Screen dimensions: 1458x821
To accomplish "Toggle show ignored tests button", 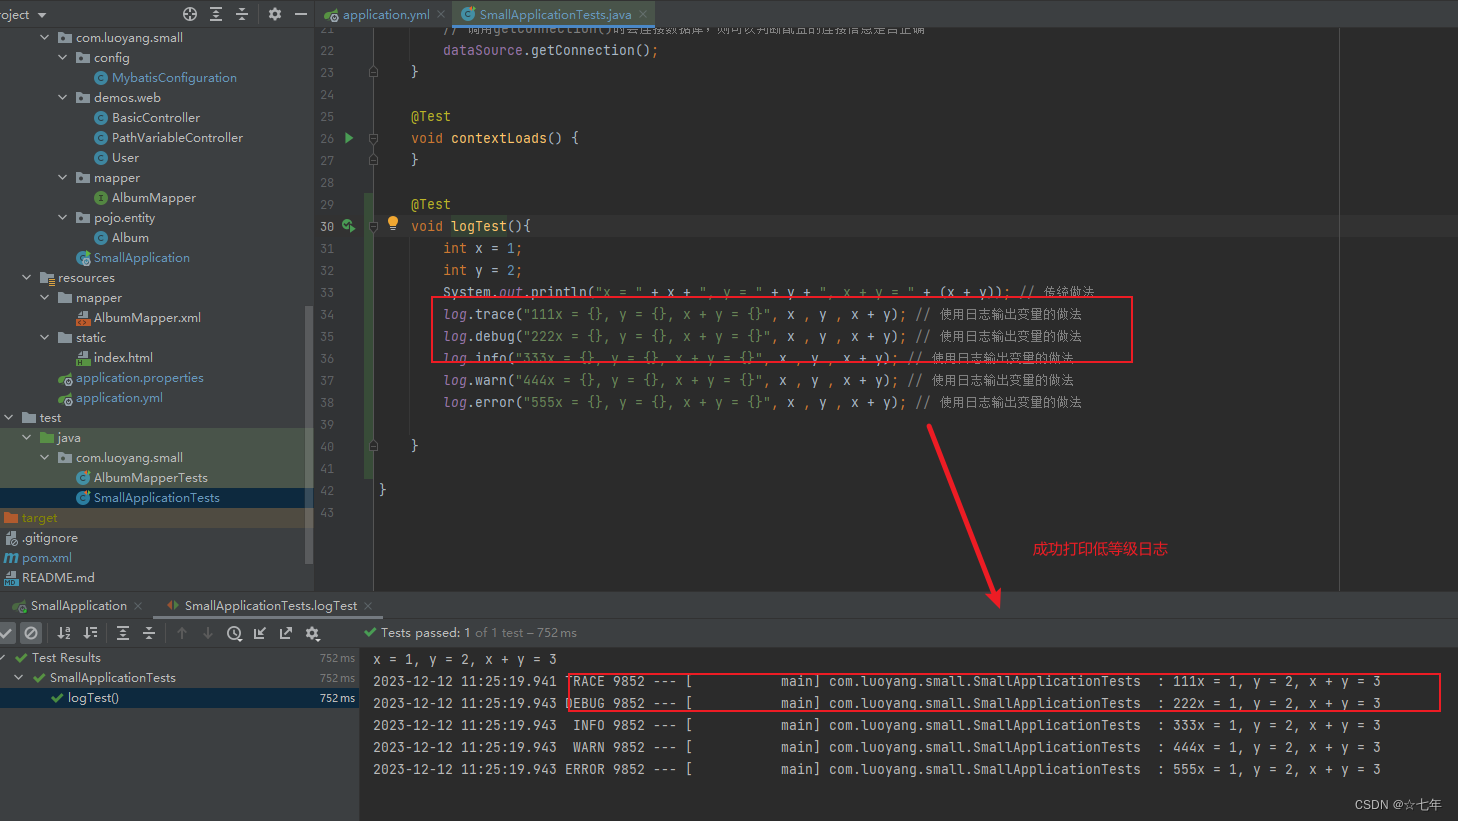I will coord(31,633).
